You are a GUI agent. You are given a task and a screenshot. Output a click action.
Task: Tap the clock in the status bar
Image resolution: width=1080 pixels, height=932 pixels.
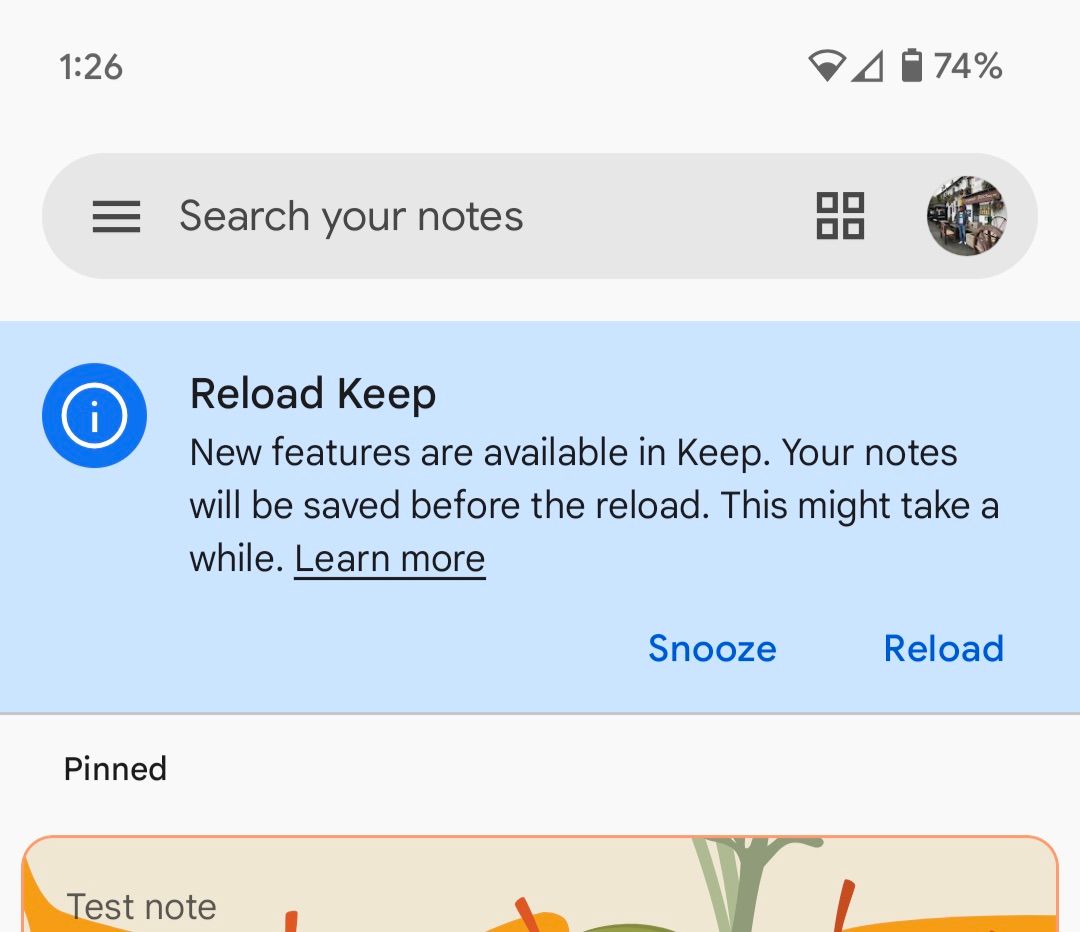[x=91, y=66]
